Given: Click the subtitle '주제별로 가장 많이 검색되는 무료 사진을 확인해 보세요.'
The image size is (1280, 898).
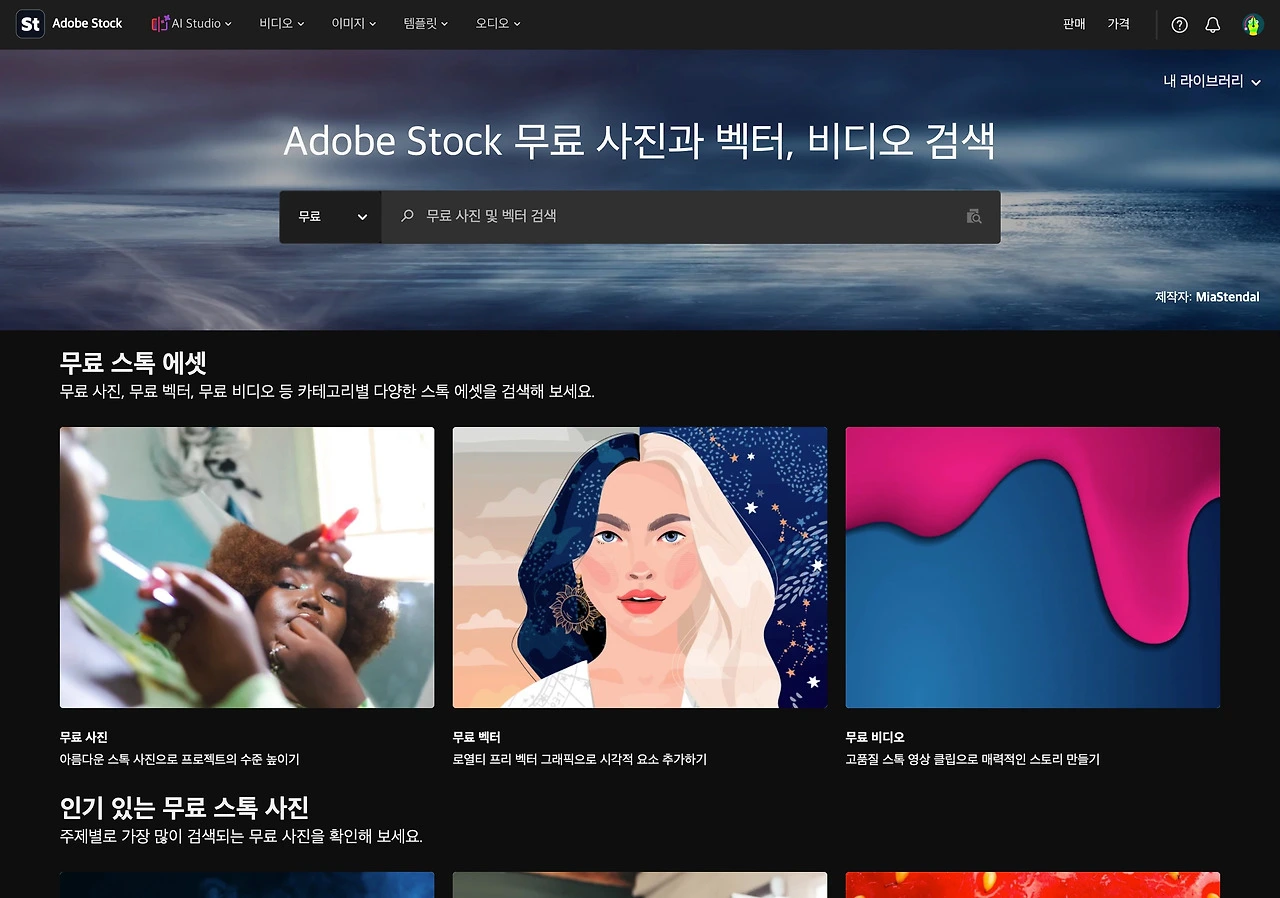Looking at the screenshot, I should coord(241,836).
